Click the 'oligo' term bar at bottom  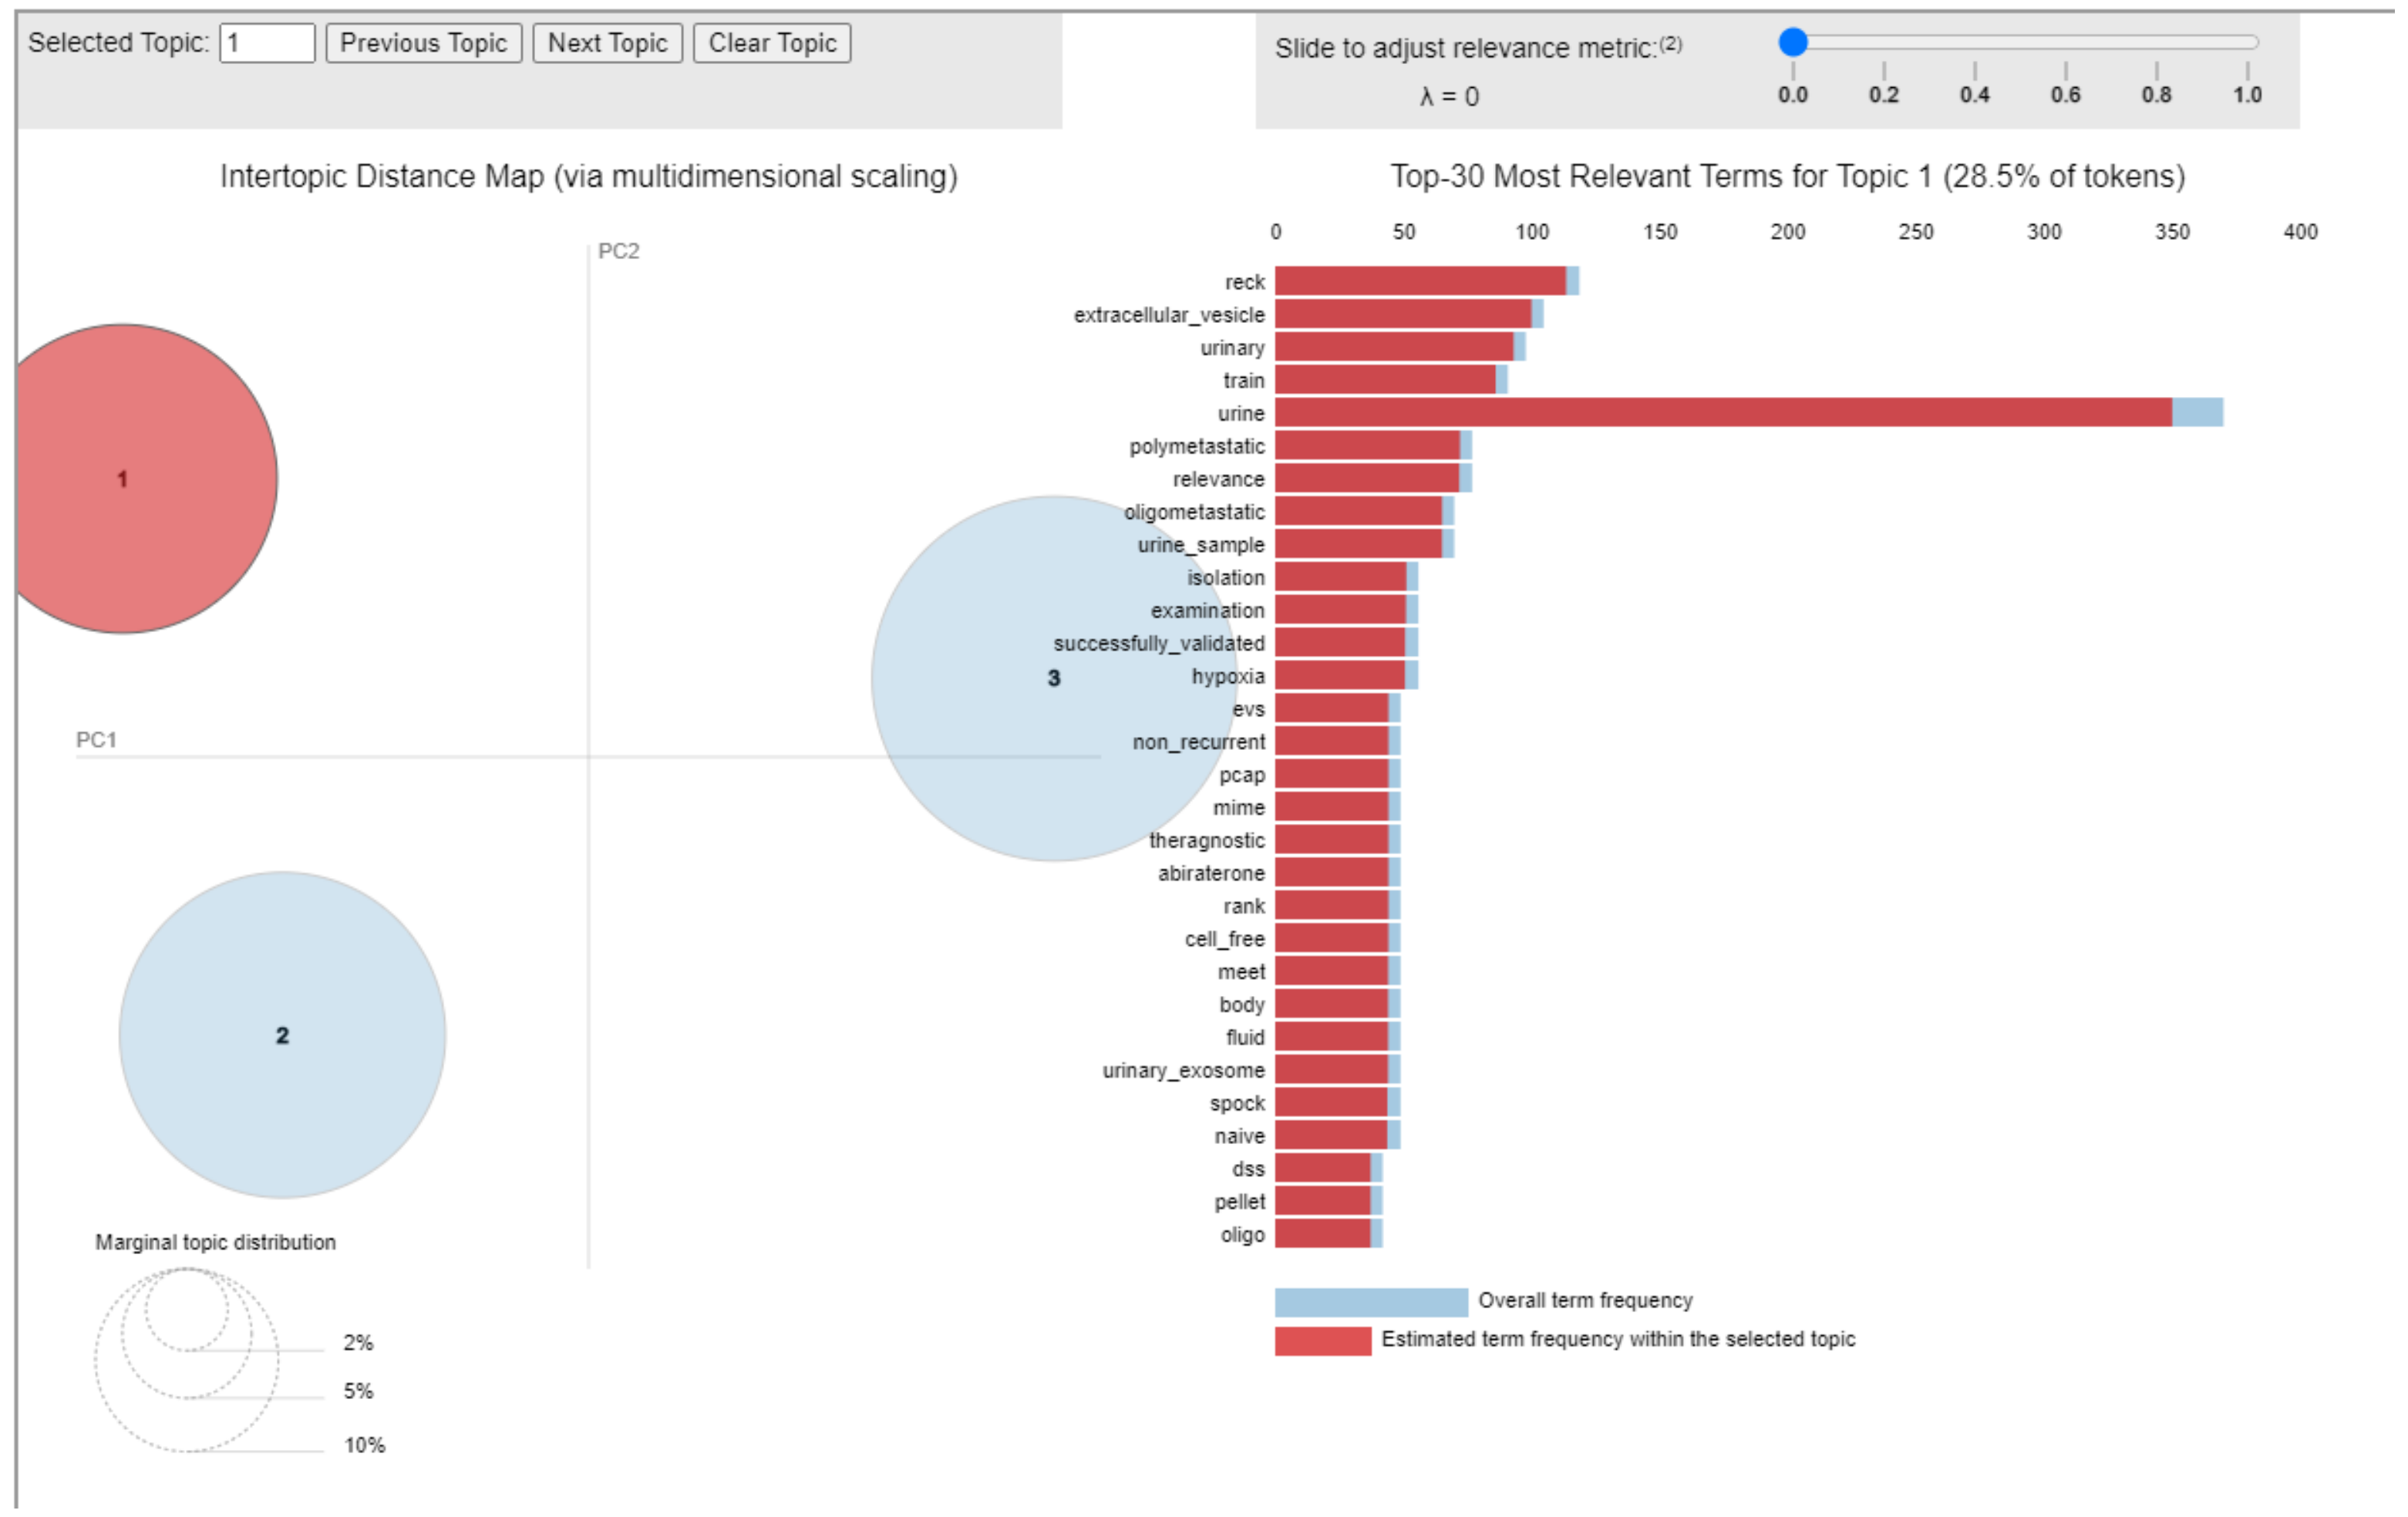(1322, 1233)
